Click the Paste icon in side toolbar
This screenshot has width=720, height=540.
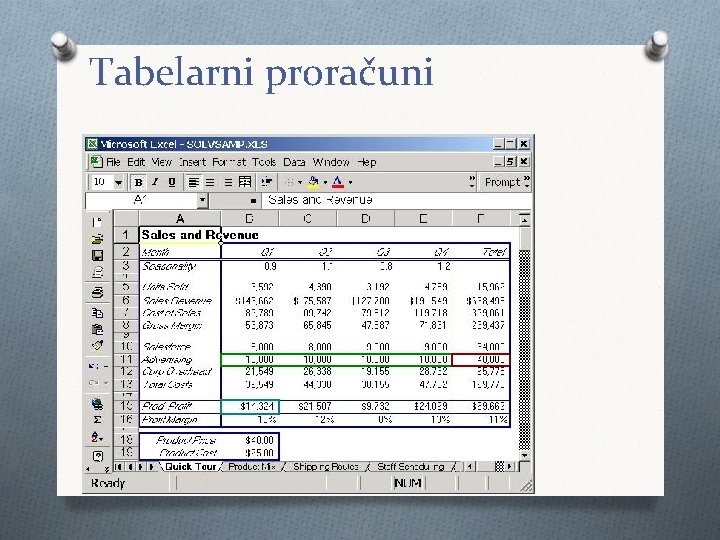tap(97, 329)
